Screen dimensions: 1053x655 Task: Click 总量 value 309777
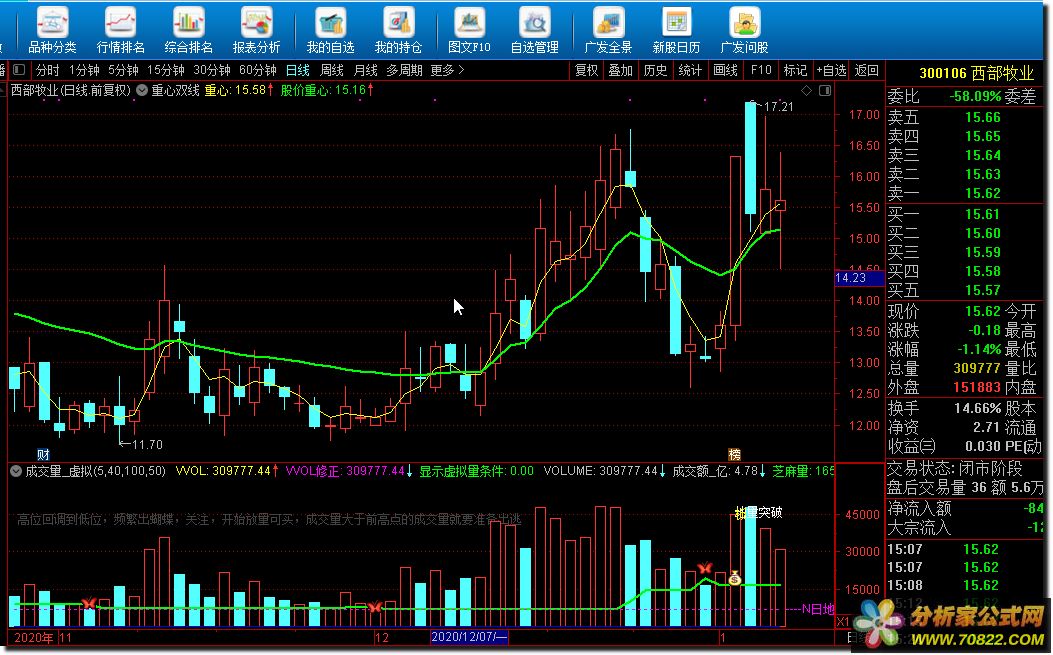pos(977,368)
